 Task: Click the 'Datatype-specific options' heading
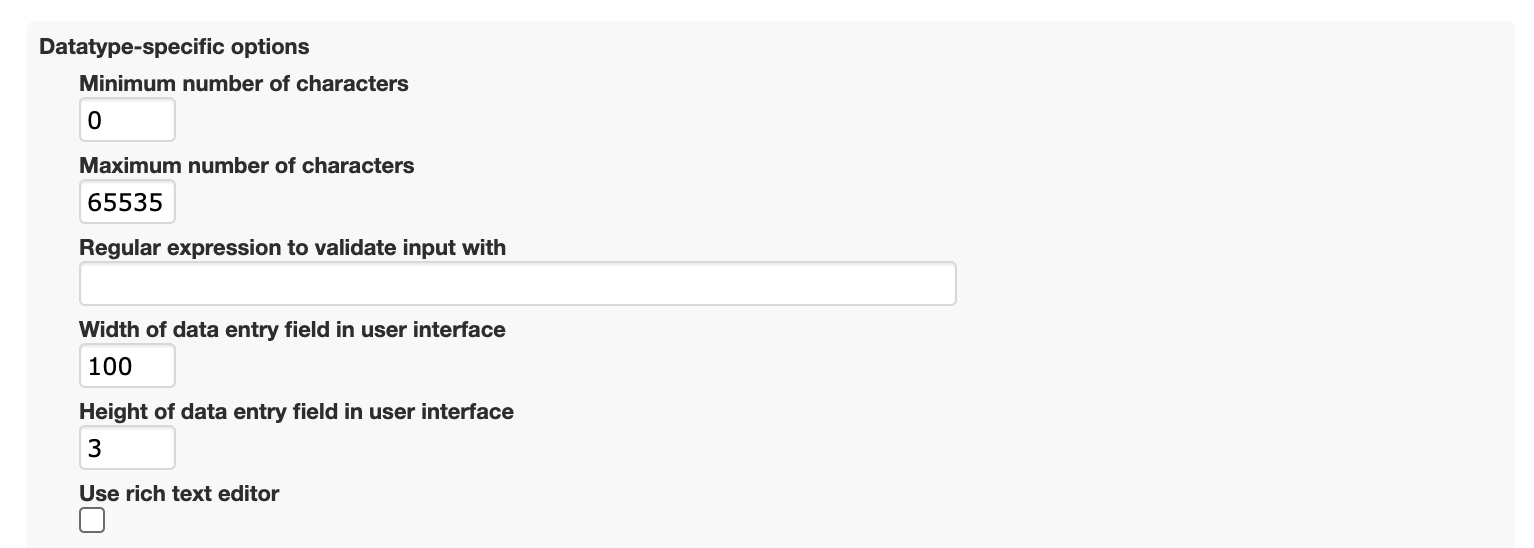point(174,47)
